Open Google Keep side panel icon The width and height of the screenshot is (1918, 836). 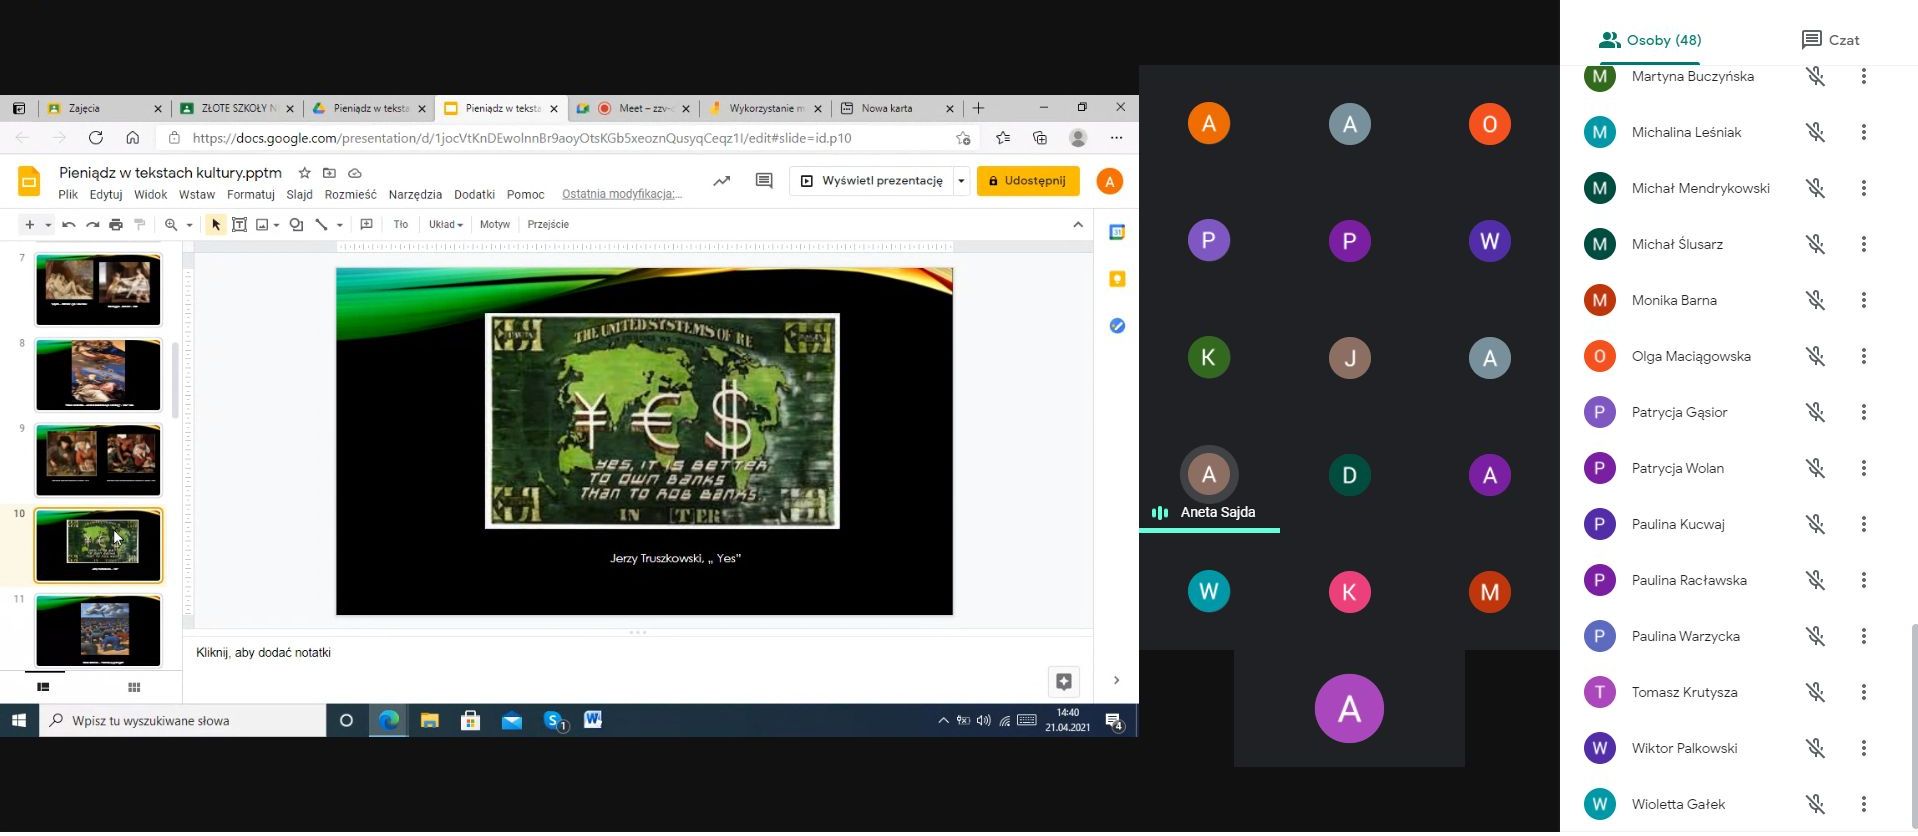[1117, 279]
